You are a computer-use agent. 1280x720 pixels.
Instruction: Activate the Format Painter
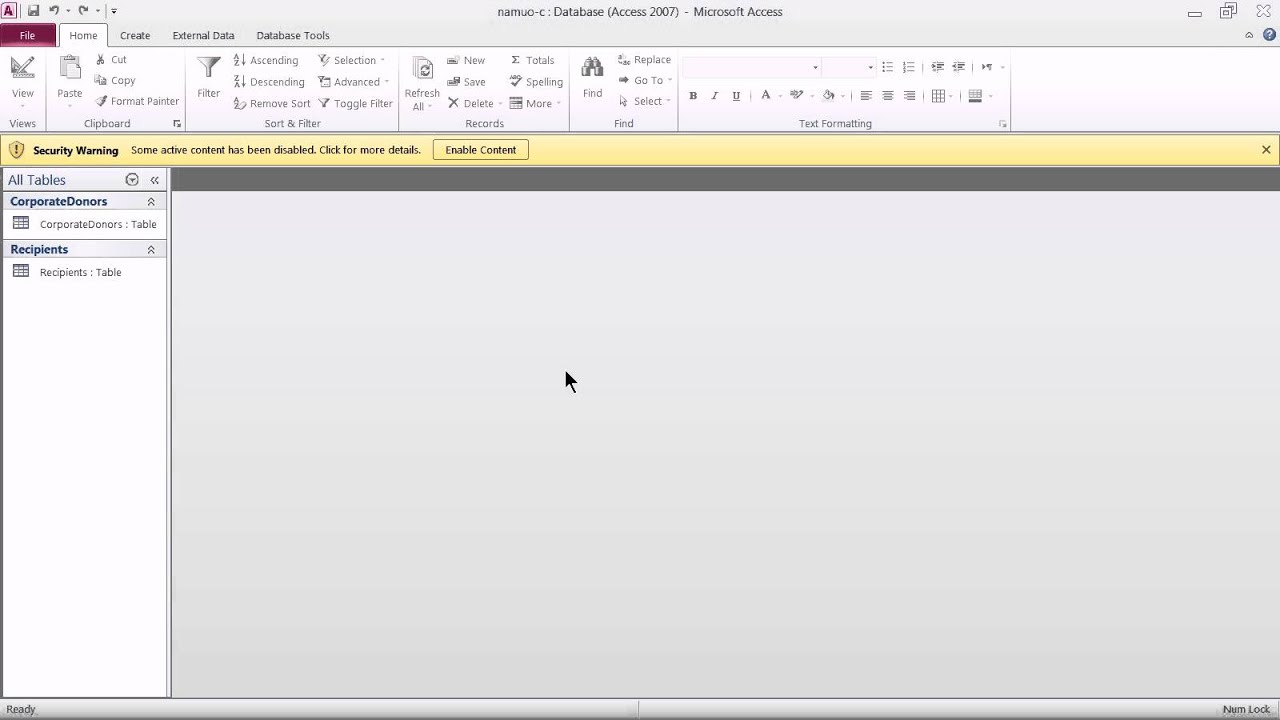[145, 102]
